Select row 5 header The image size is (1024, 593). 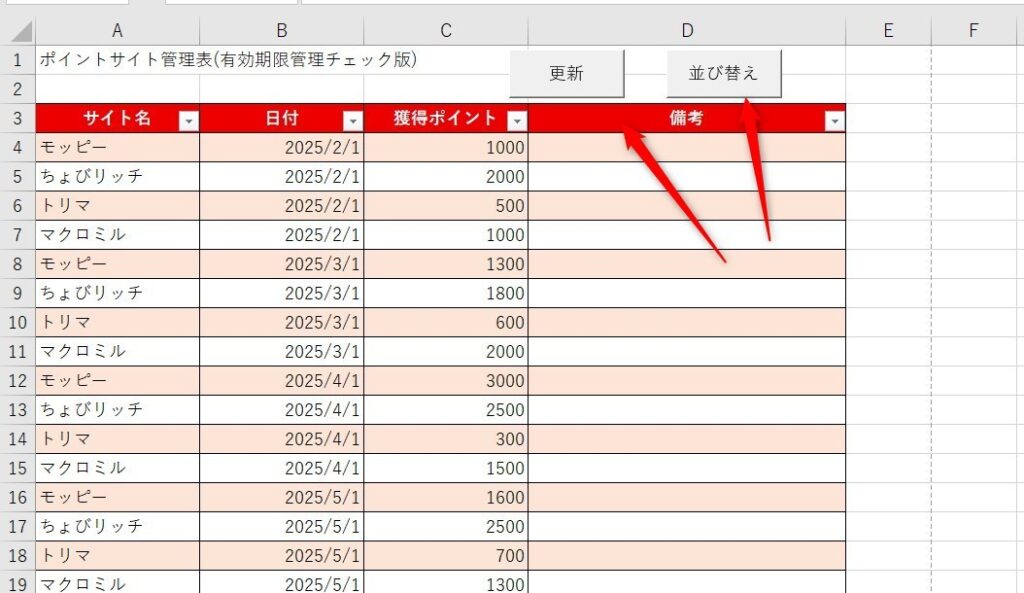tap(18, 176)
